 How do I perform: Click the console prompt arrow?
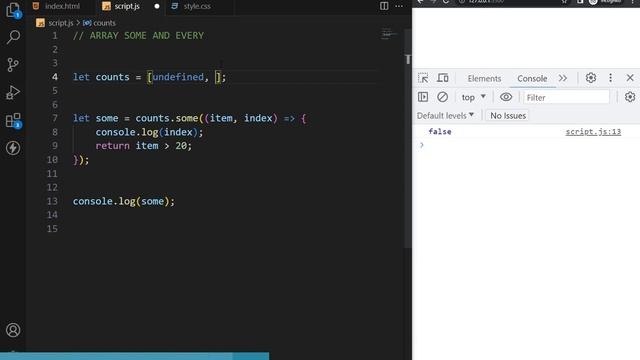pyautogui.click(x=422, y=145)
